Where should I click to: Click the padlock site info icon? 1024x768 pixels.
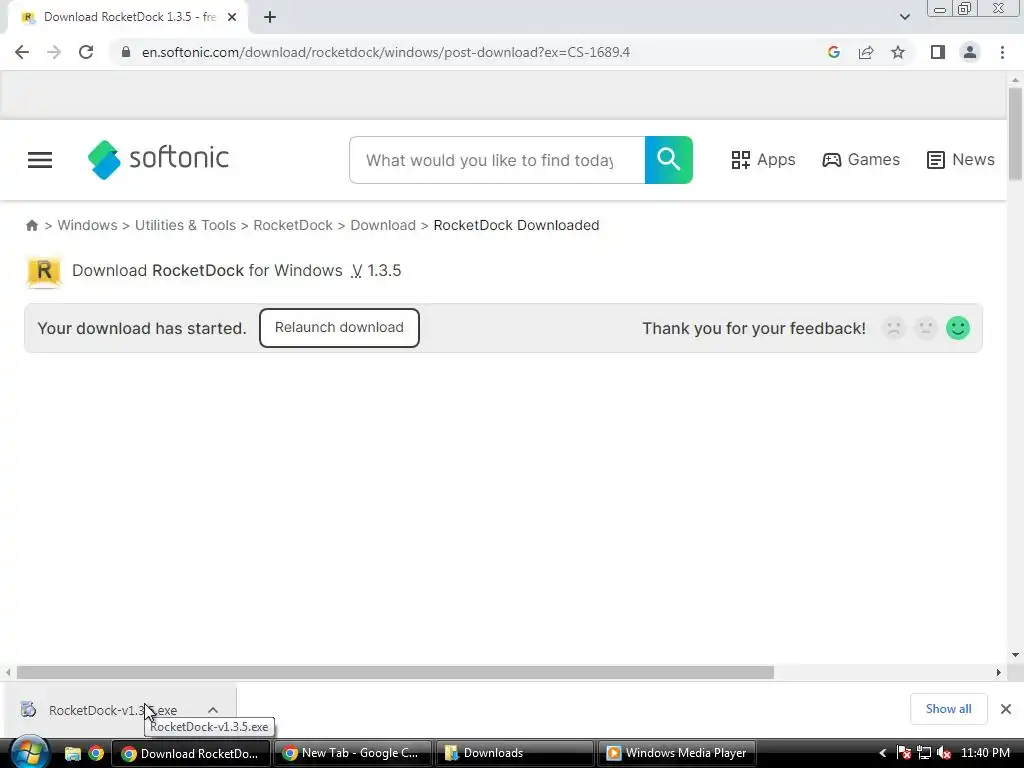tap(126, 52)
